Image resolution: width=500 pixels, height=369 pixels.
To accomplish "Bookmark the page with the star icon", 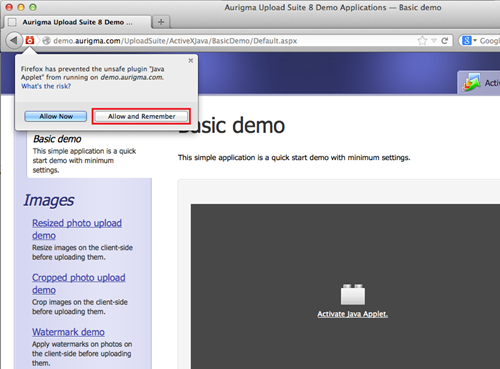I will 422,41.
